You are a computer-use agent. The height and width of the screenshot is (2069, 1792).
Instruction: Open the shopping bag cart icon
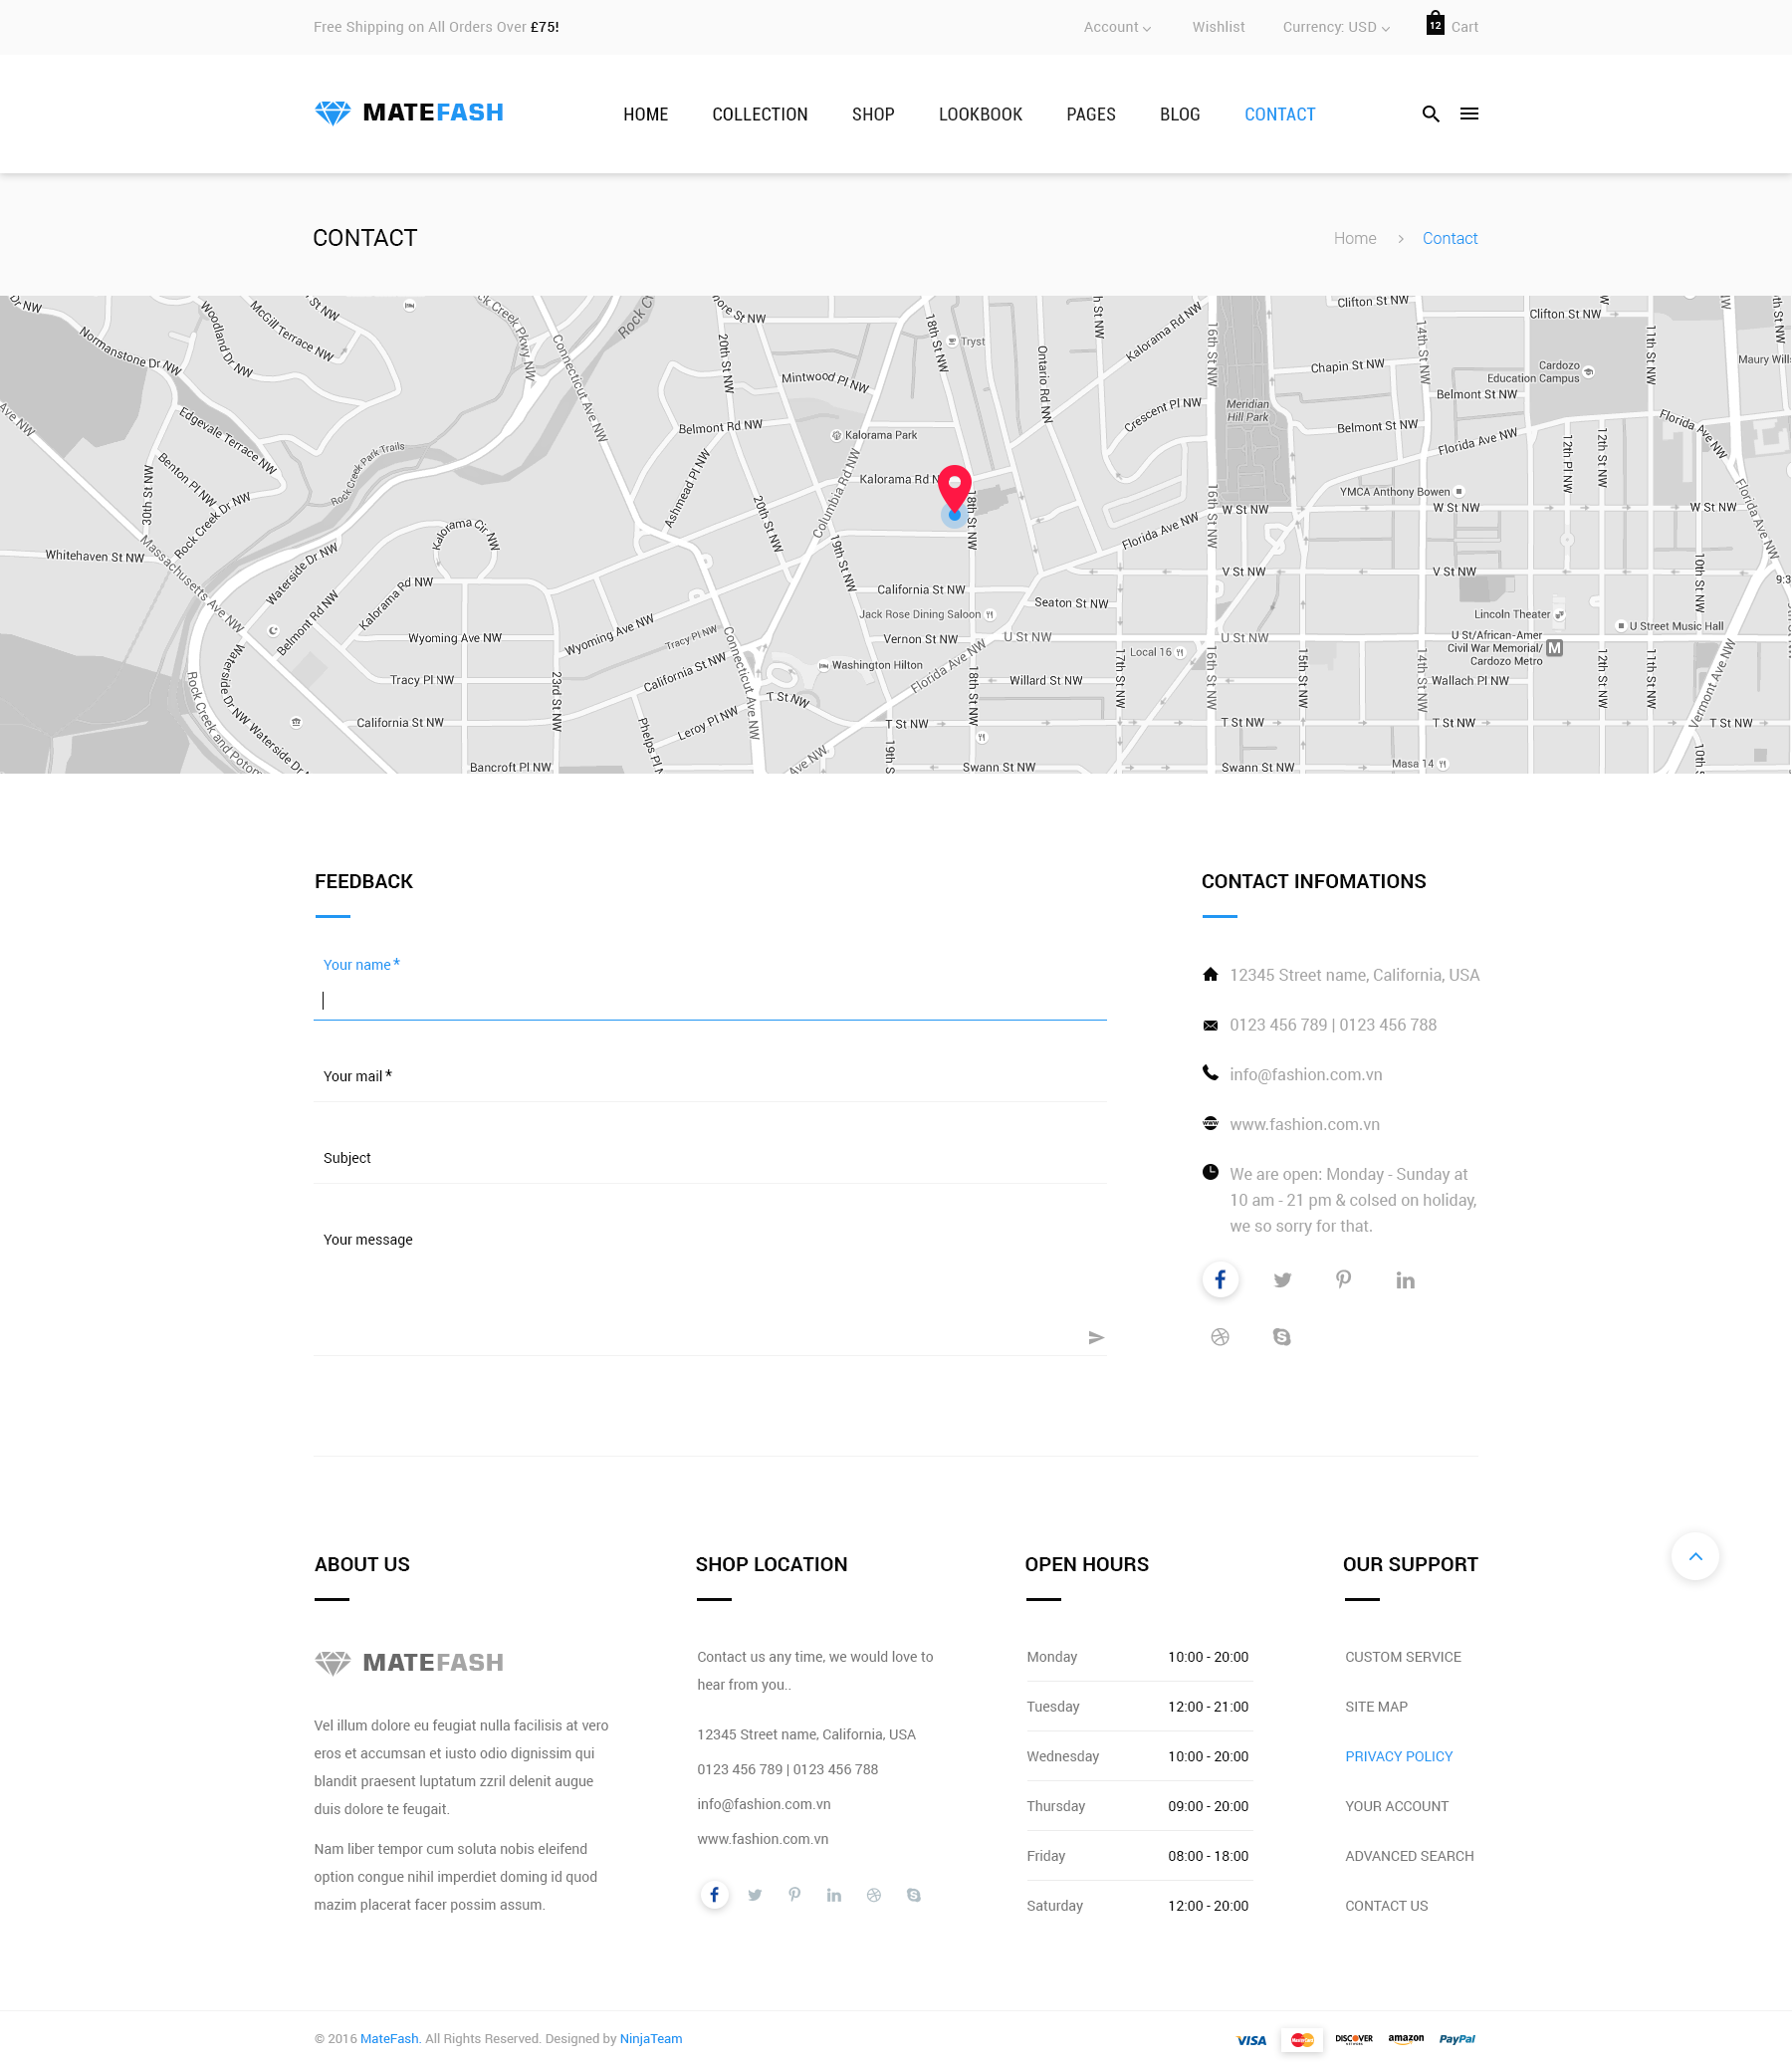(1435, 23)
